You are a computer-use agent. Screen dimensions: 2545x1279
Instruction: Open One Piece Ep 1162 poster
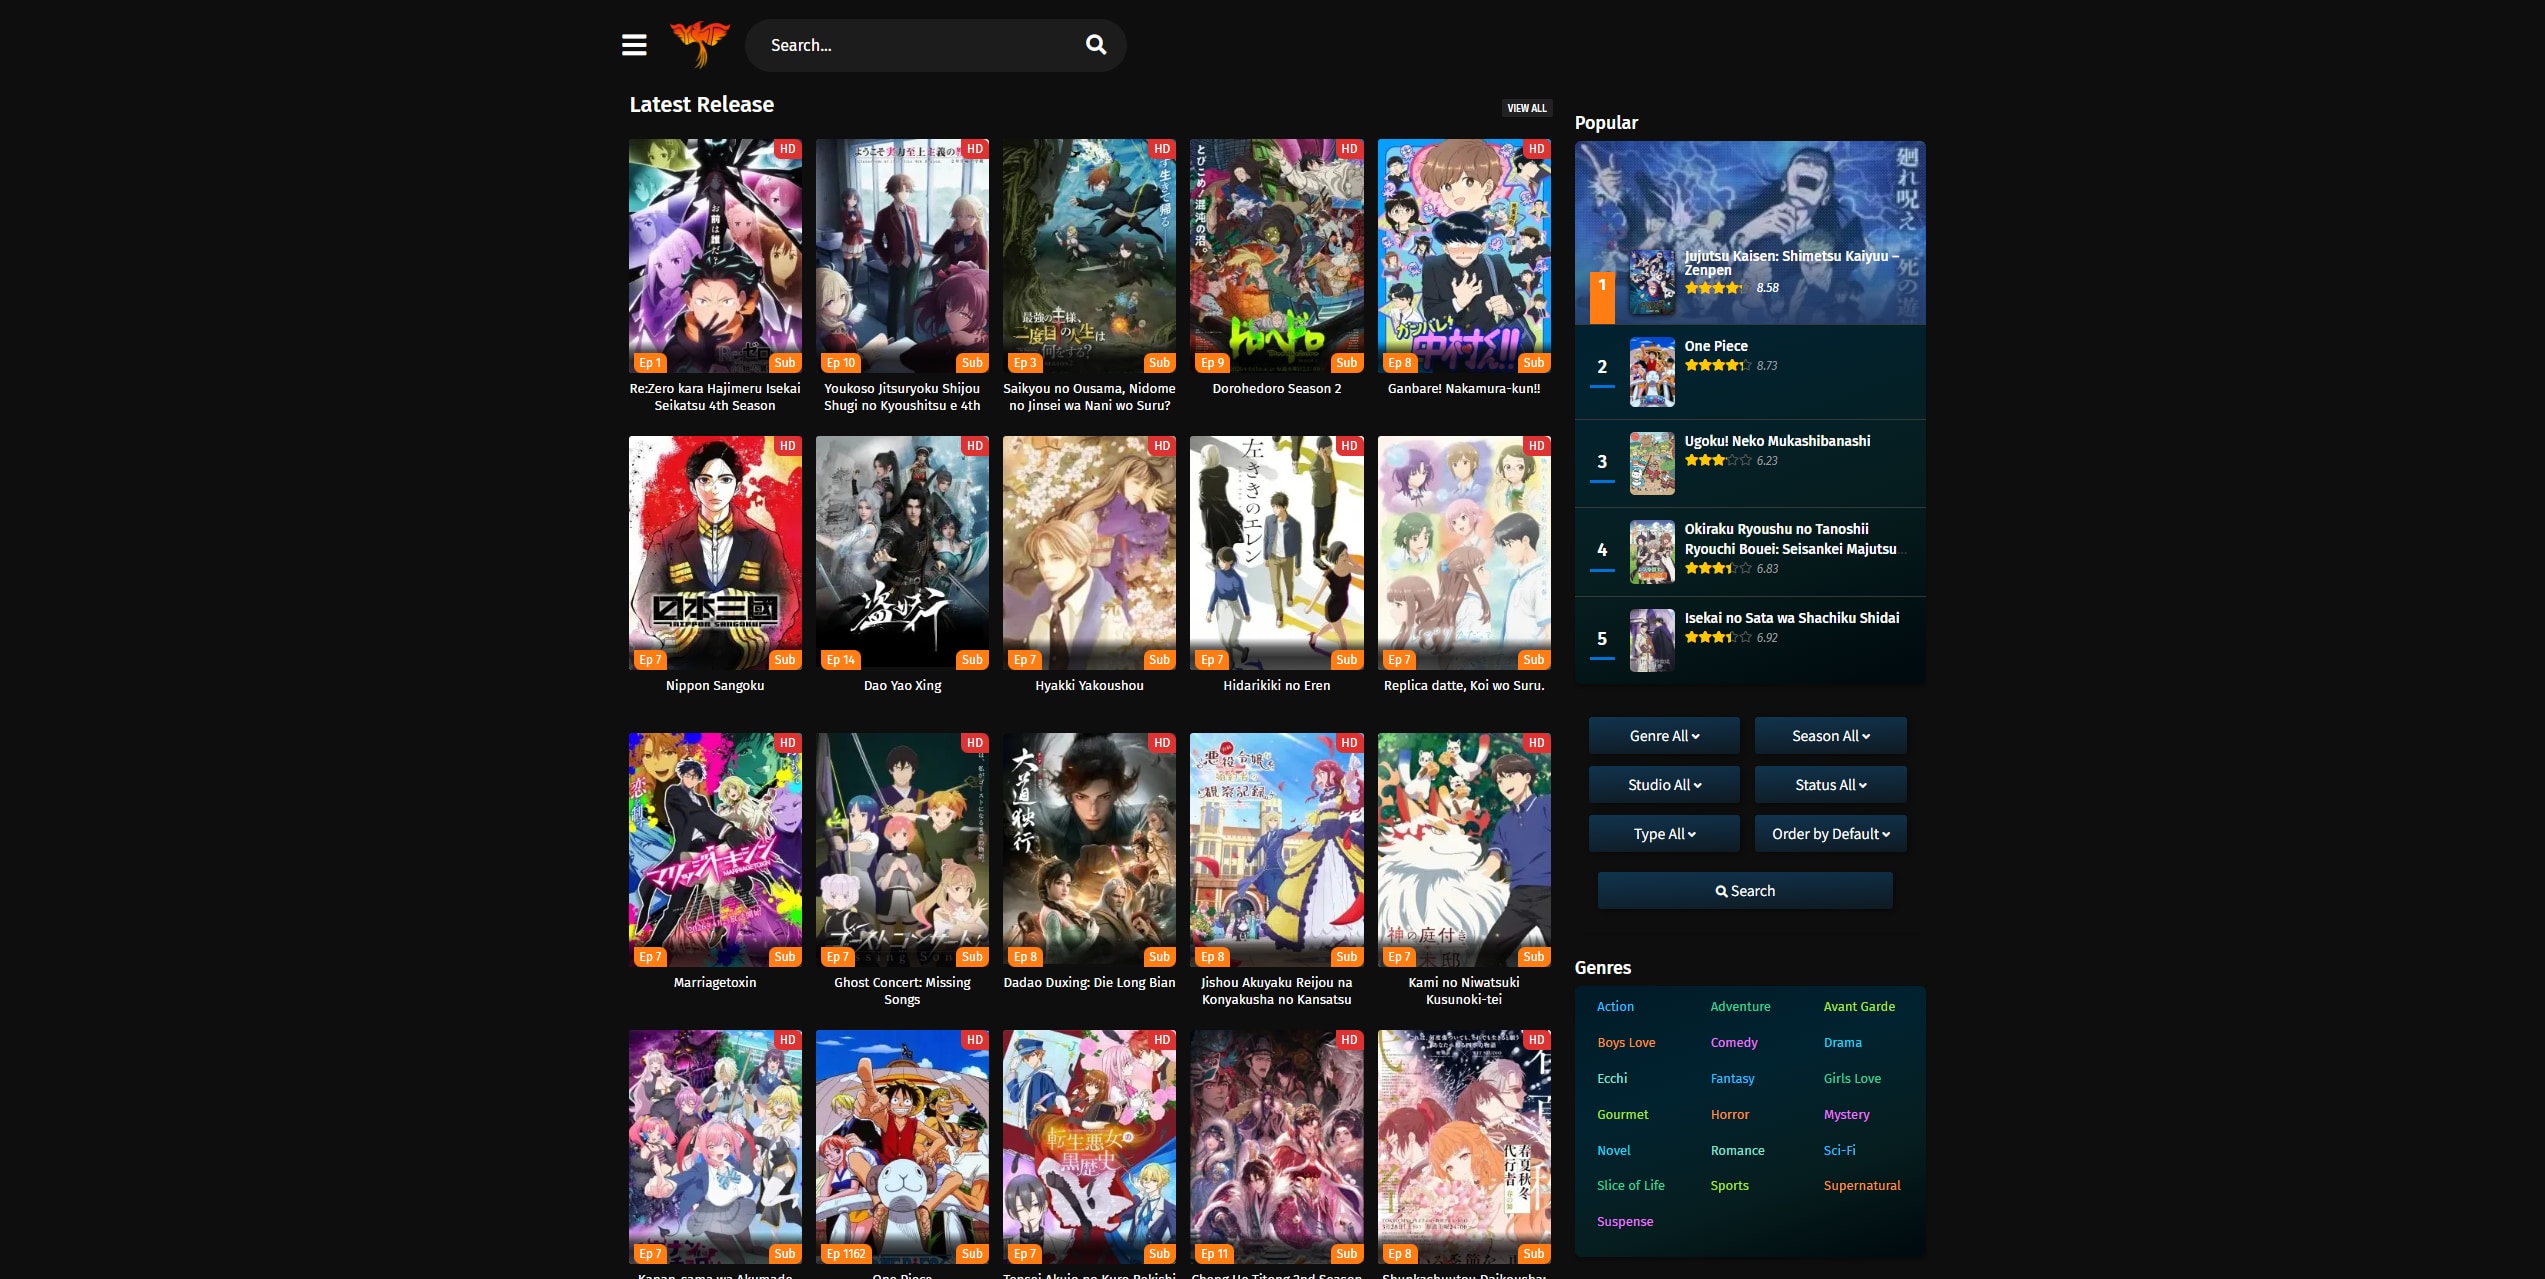point(902,1147)
